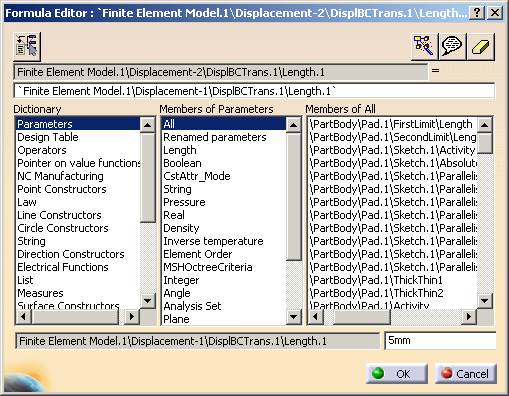Screen dimensions: 509x396
Task: Click OK to confirm the formula
Action: click(397, 374)
